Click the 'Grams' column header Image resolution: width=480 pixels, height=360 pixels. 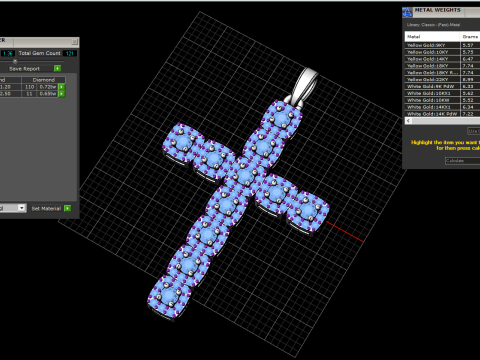(x=470, y=36)
